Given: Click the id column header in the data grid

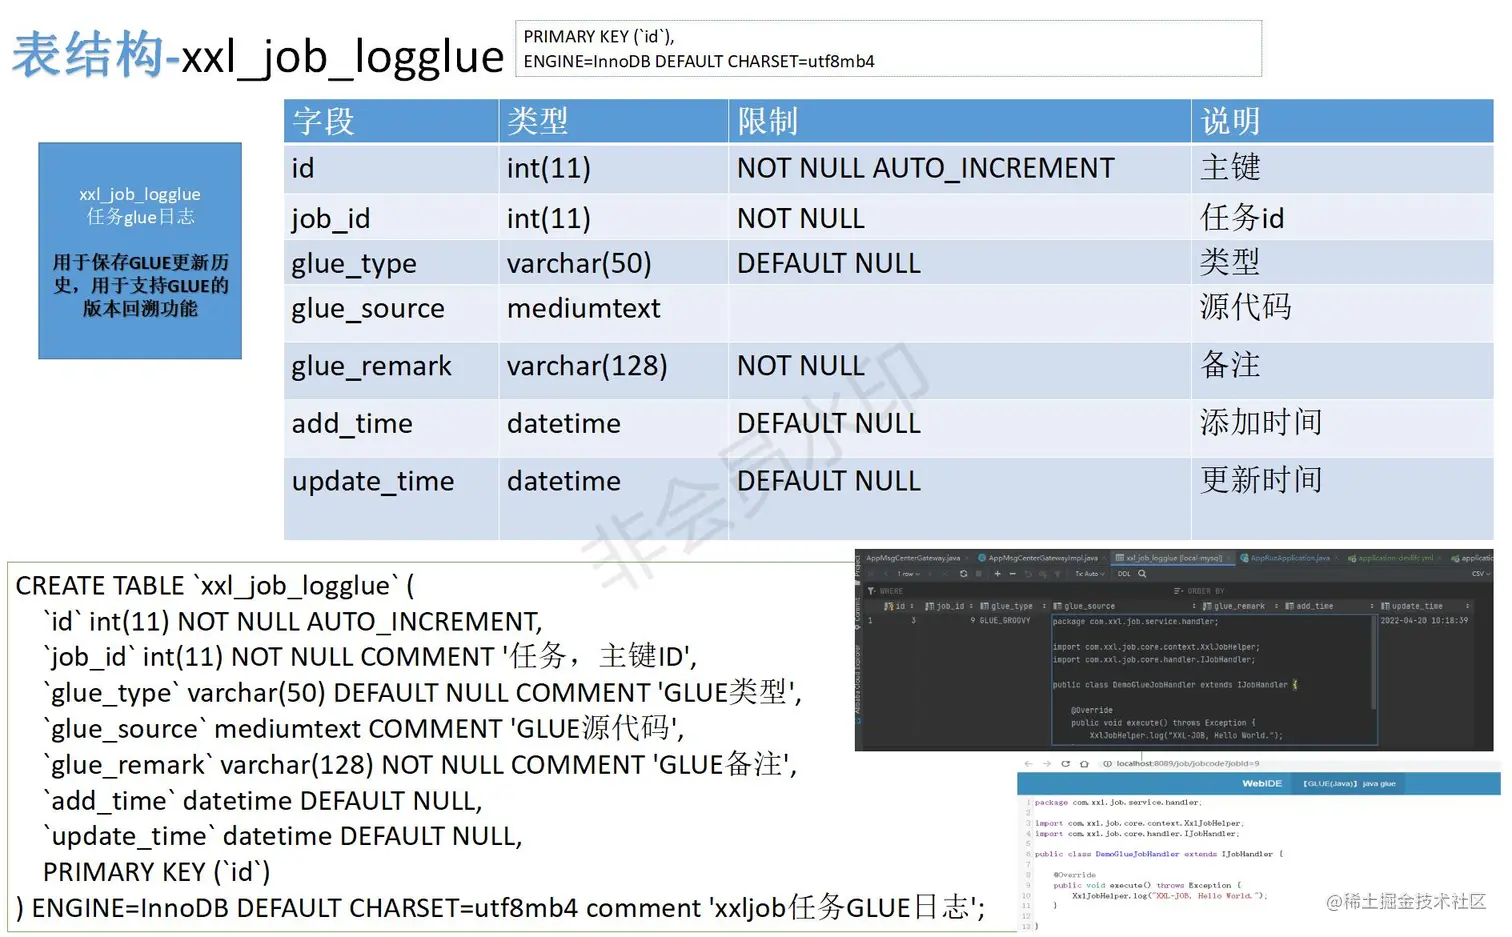Looking at the screenshot, I should coord(899,606).
